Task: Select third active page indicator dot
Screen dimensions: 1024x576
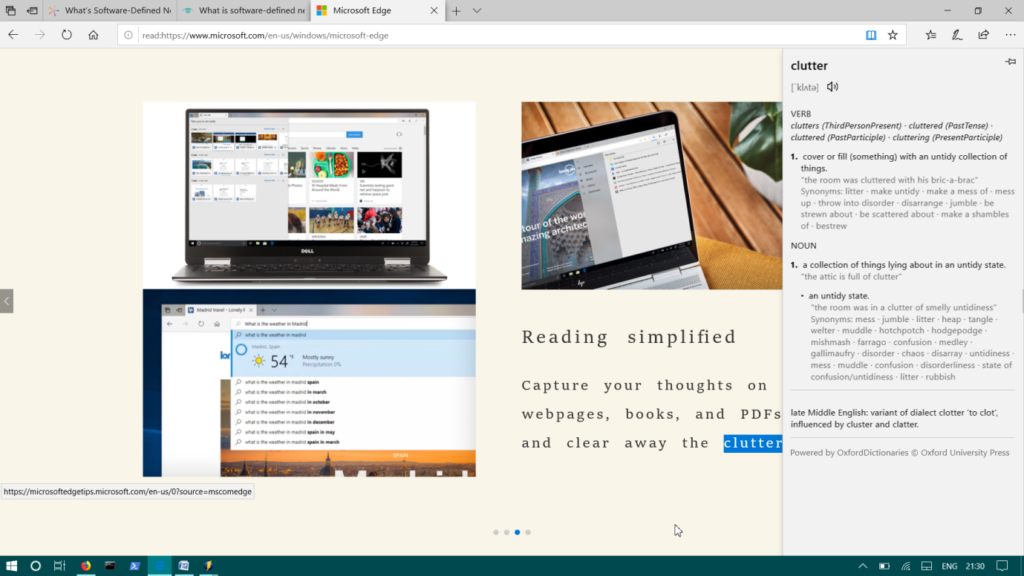Action: point(517,532)
